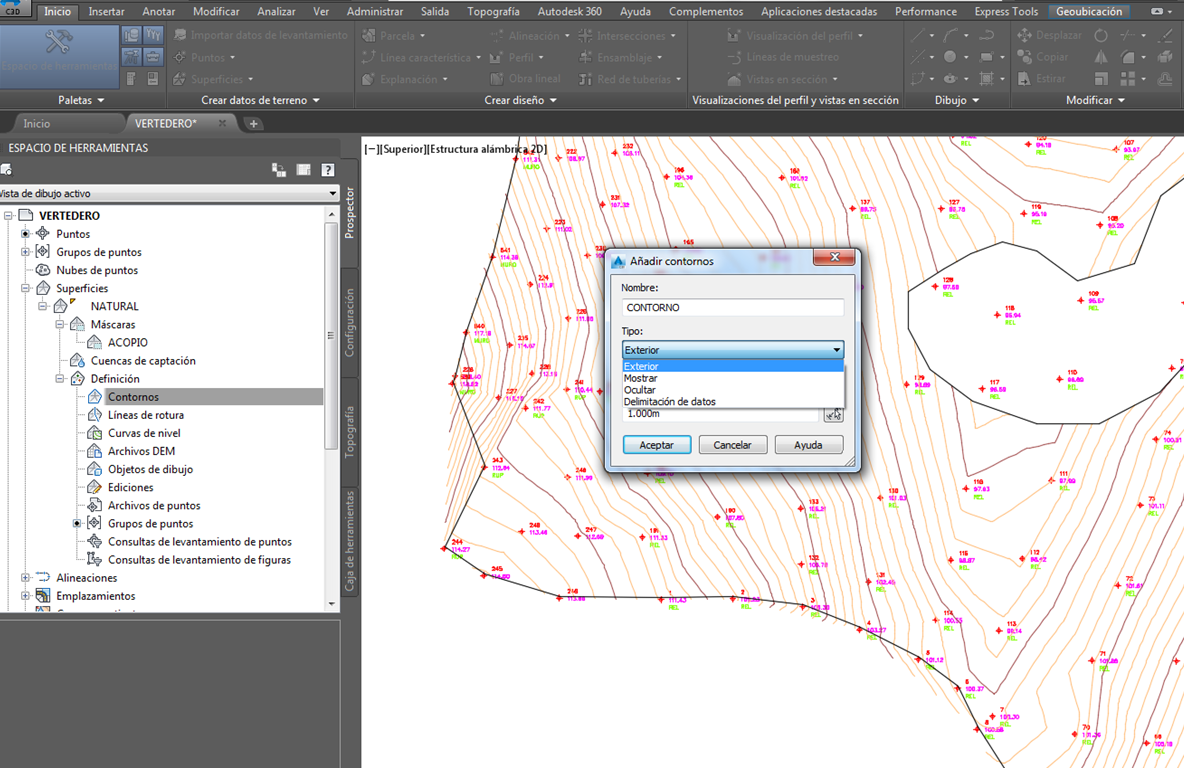1184x768 pixels.
Task: Expand the Alineaciones tree node
Action: point(24,577)
